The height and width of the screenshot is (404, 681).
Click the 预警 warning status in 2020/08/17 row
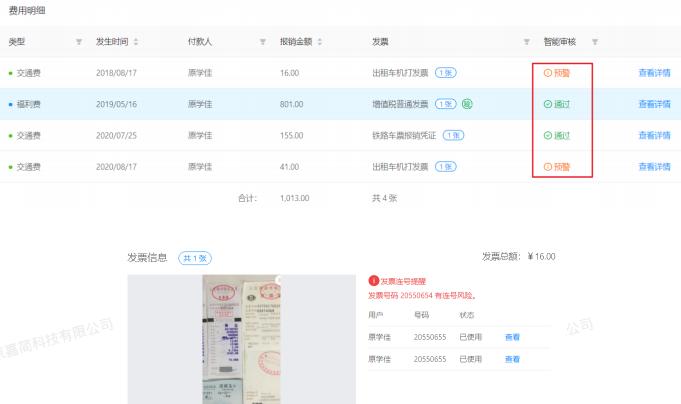(x=557, y=167)
